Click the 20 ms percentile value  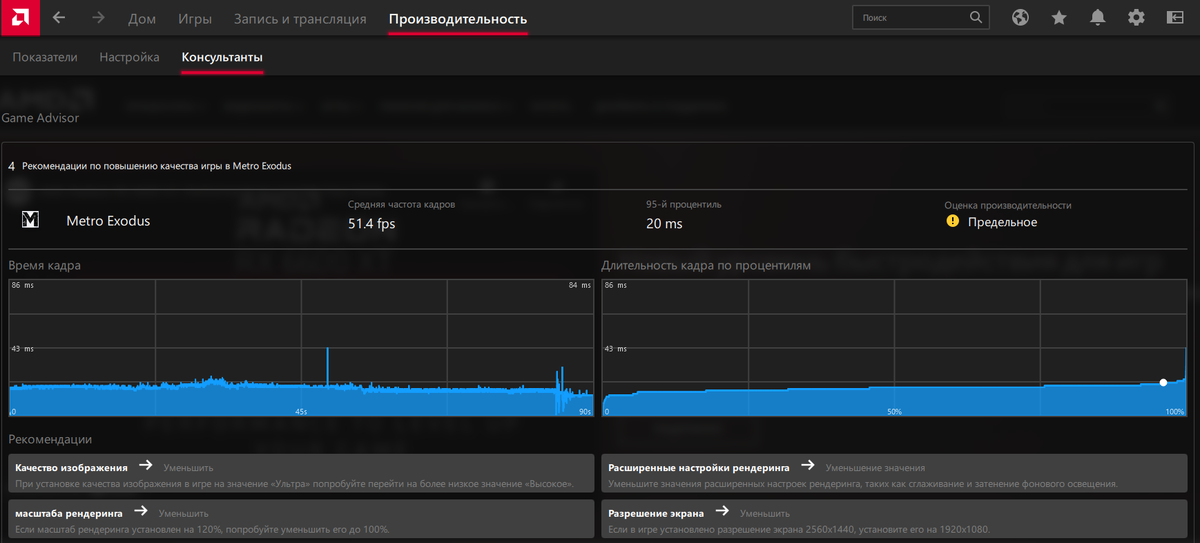point(664,223)
